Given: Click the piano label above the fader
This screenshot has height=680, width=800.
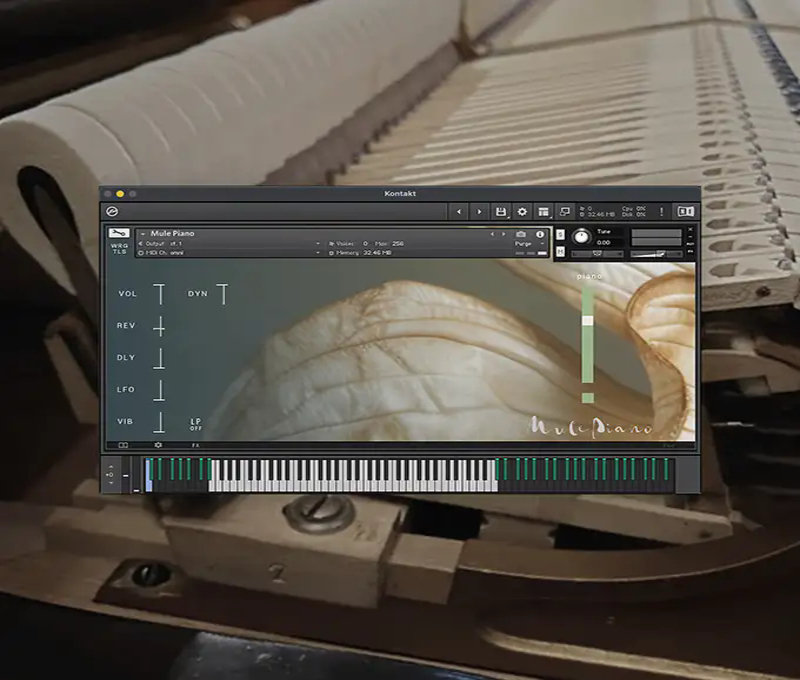Looking at the screenshot, I should (589, 276).
